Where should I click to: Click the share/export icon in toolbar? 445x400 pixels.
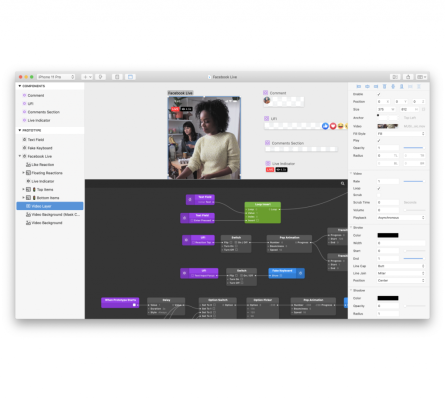pyautogui.click(x=408, y=77)
